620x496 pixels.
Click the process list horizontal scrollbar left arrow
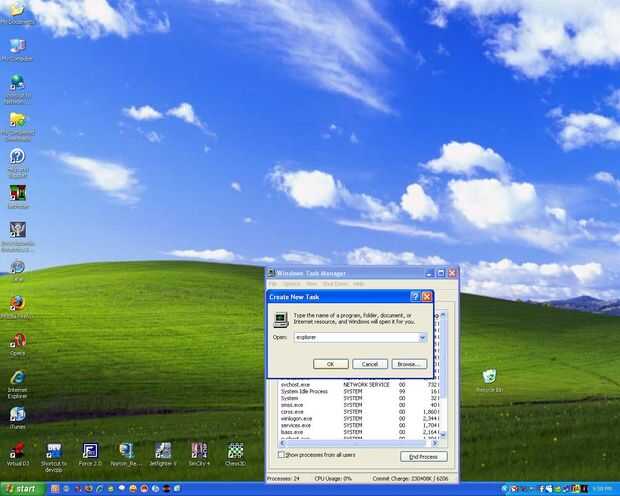(283, 443)
